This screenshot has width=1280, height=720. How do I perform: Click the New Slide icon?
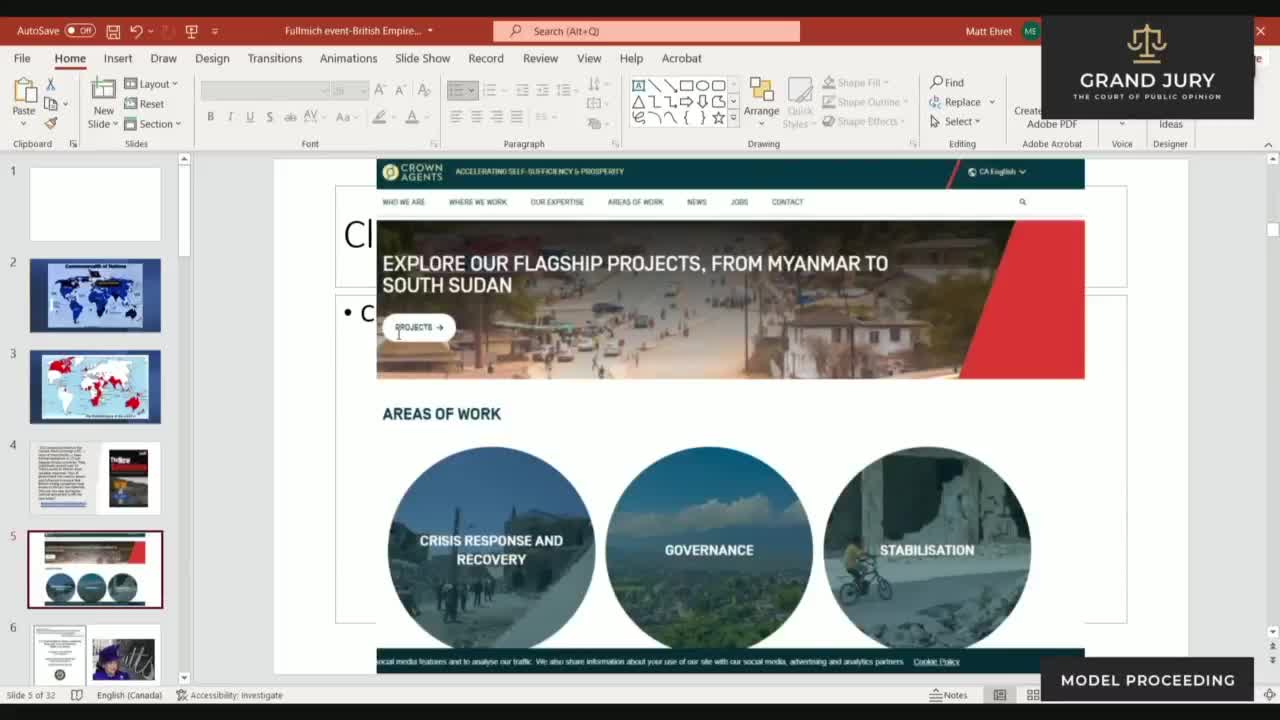pos(103,90)
